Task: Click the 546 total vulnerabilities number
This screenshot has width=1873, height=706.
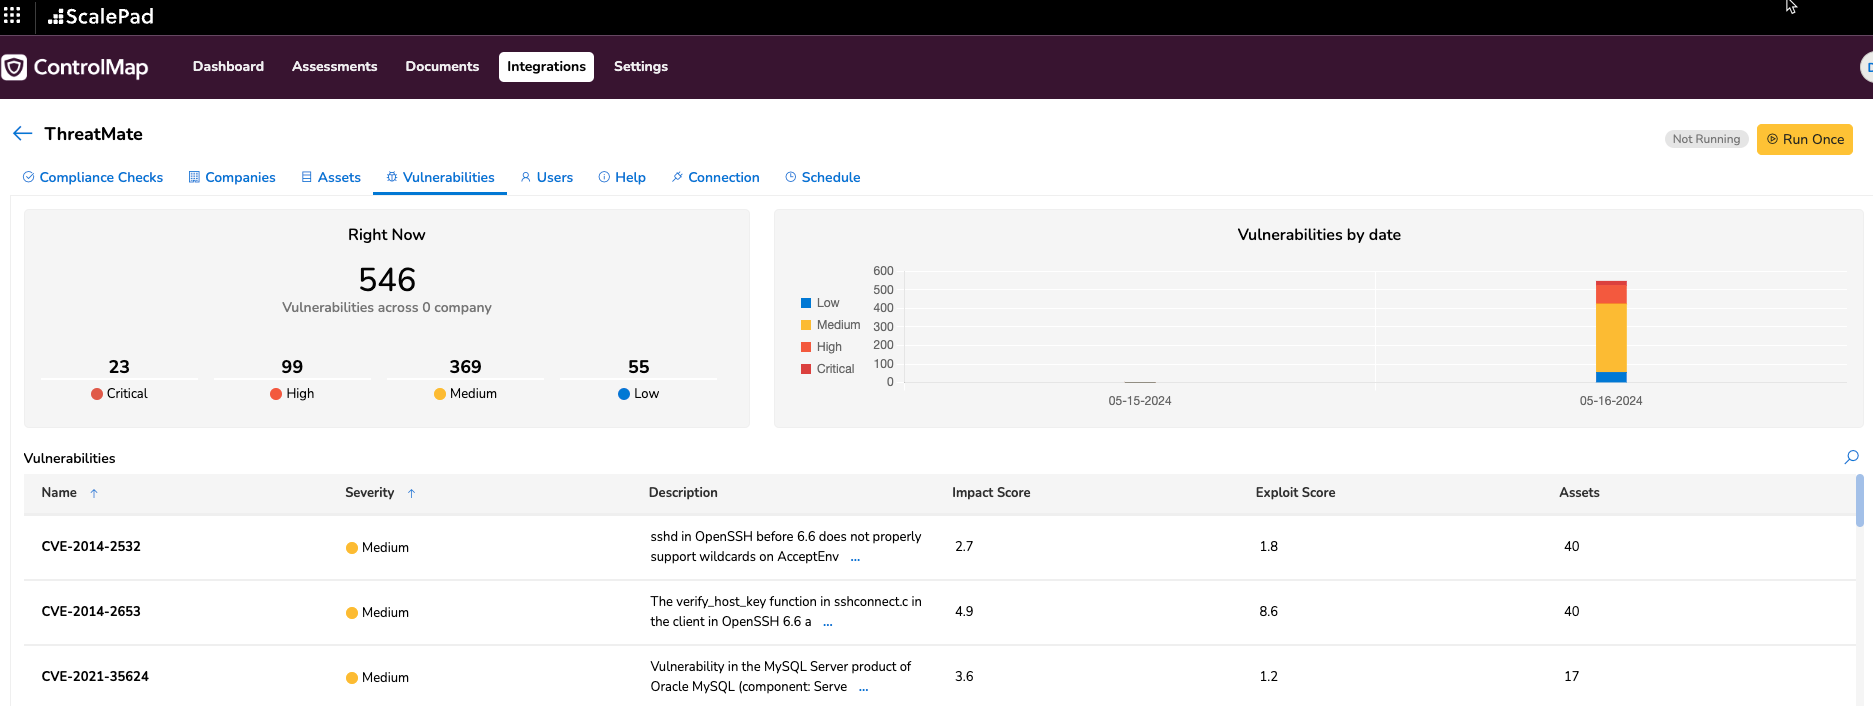Action: pyautogui.click(x=387, y=279)
